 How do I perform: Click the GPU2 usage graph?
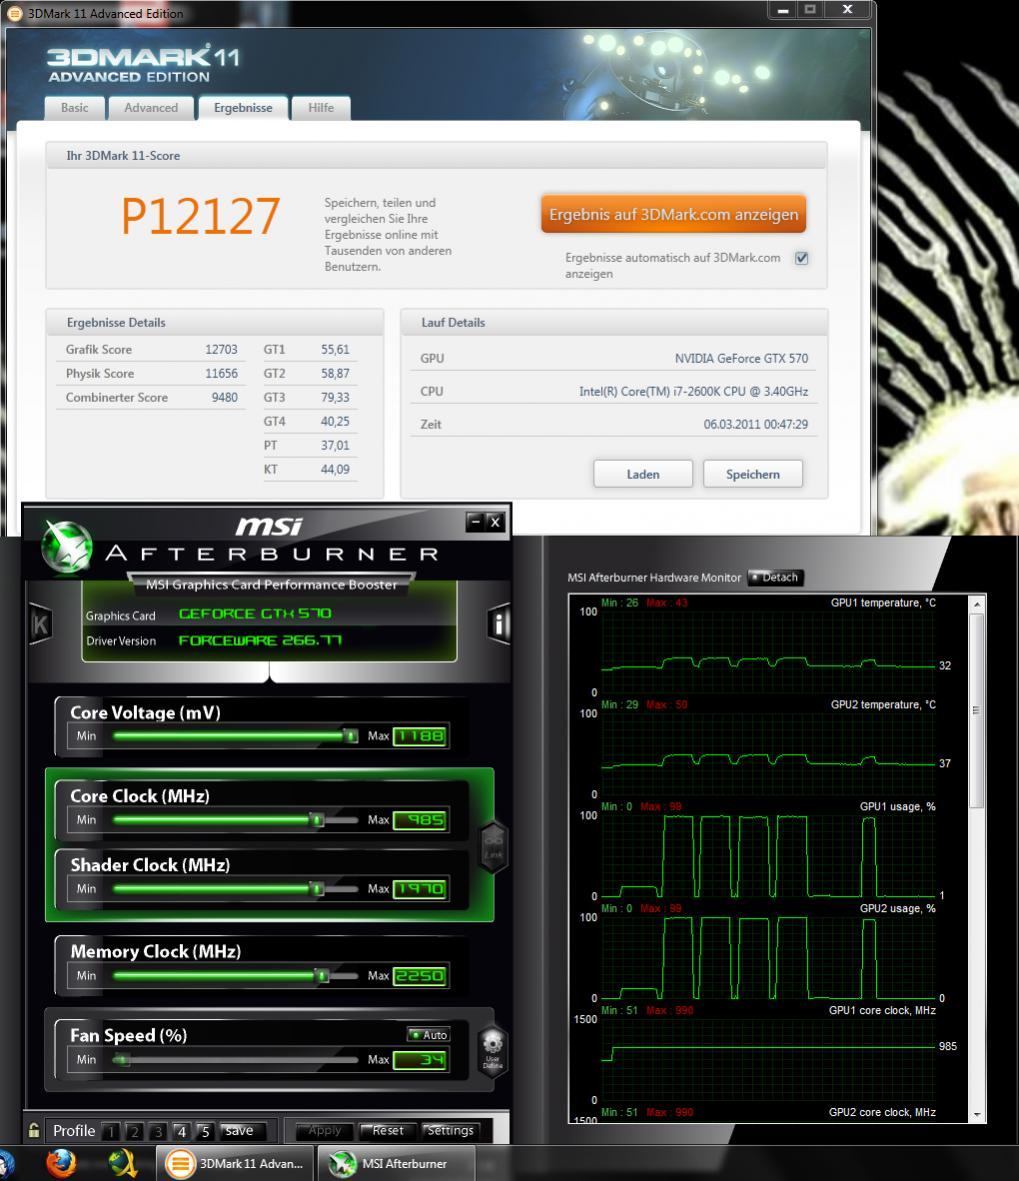(x=768, y=957)
